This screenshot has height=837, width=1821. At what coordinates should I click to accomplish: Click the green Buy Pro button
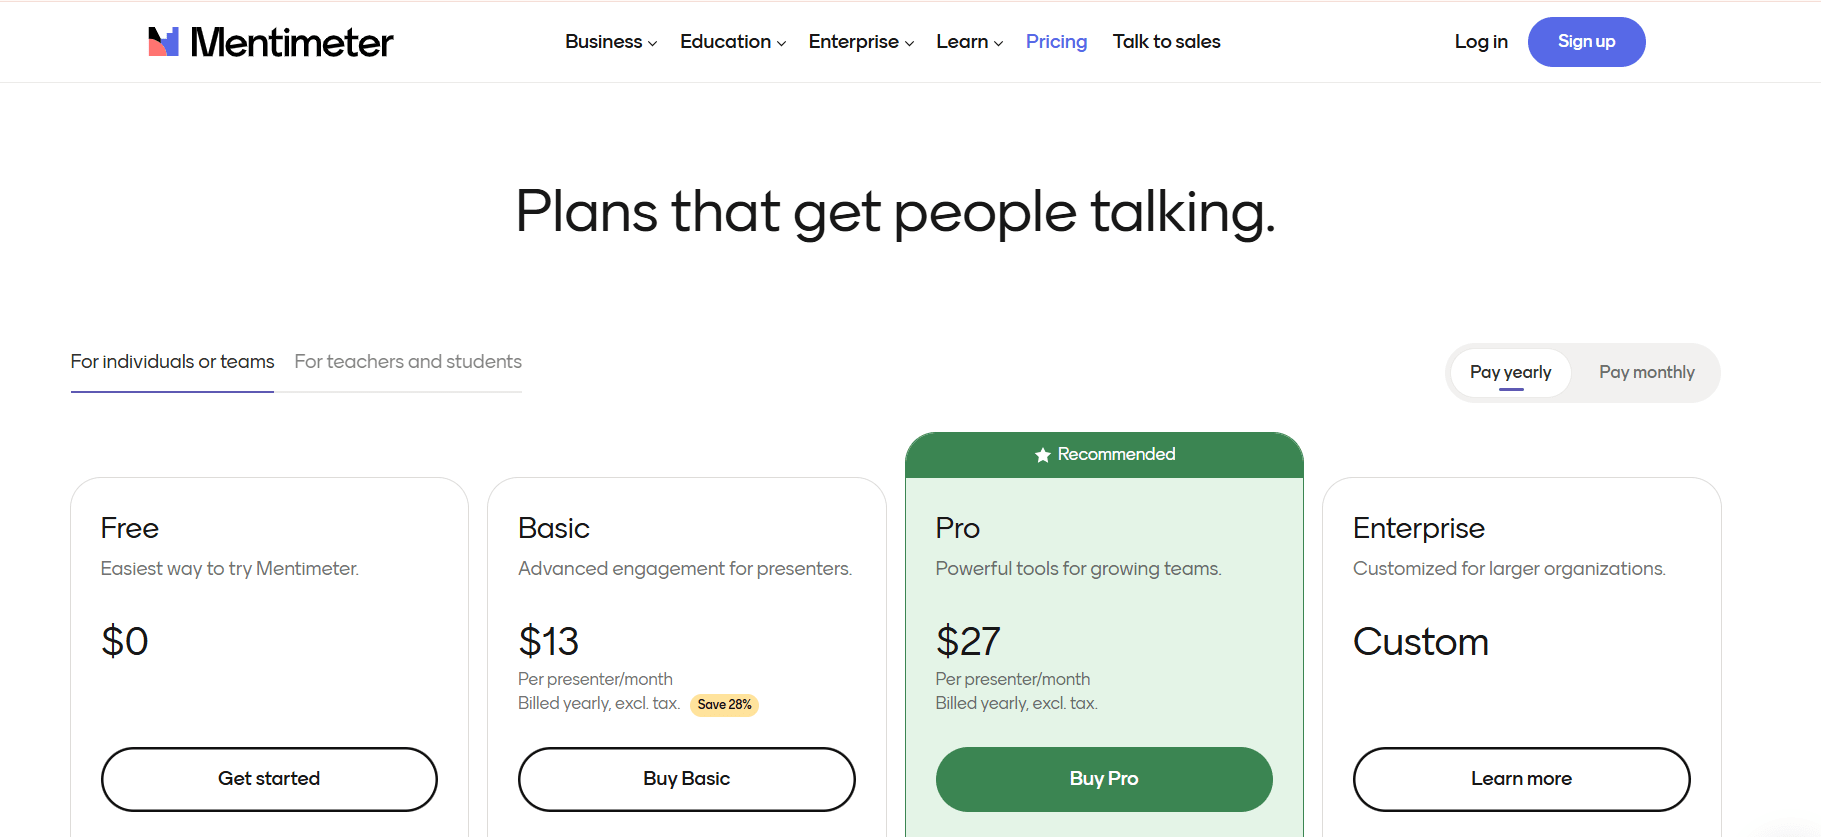pyautogui.click(x=1104, y=779)
